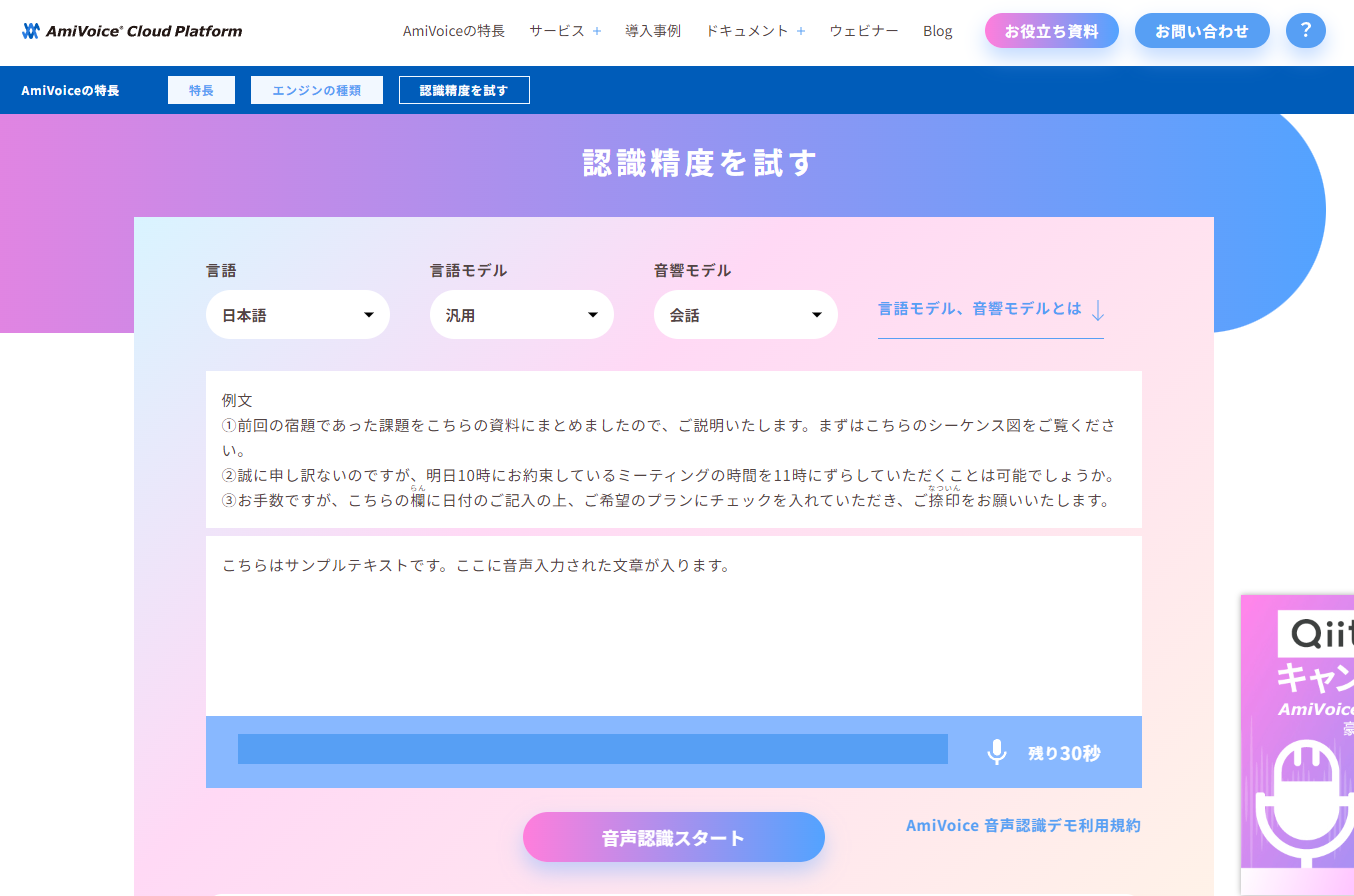
Task: Expand the 音響モデル dropdown showing 会話
Action: 746,314
